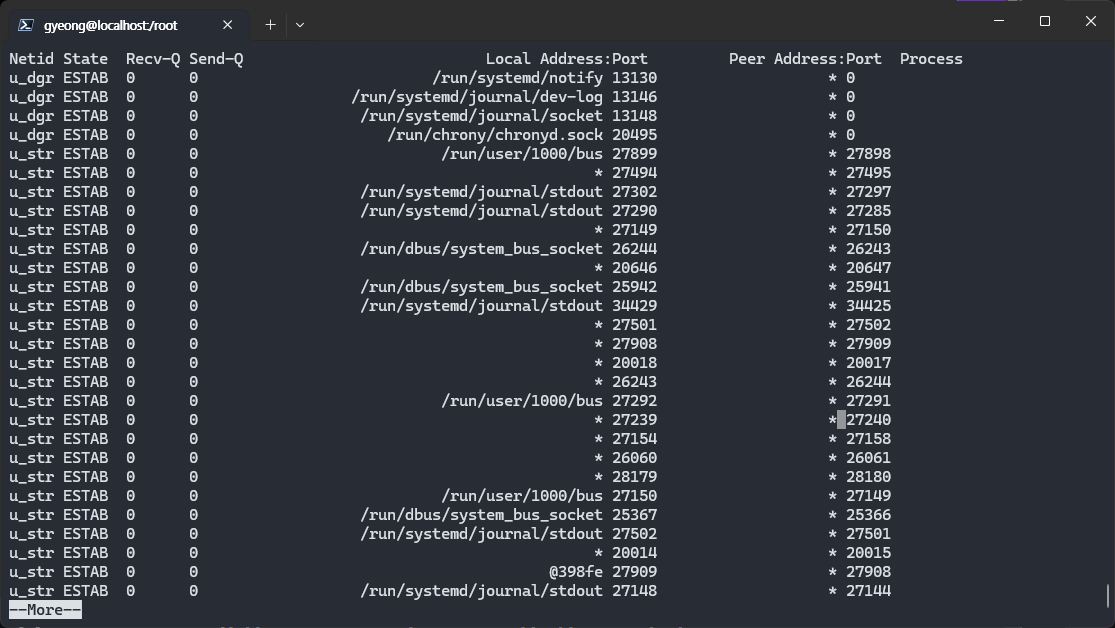Viewport: 1115px width, 628px height.
Task: Expand the new tab profile dropdown
Action: [299, 24]
